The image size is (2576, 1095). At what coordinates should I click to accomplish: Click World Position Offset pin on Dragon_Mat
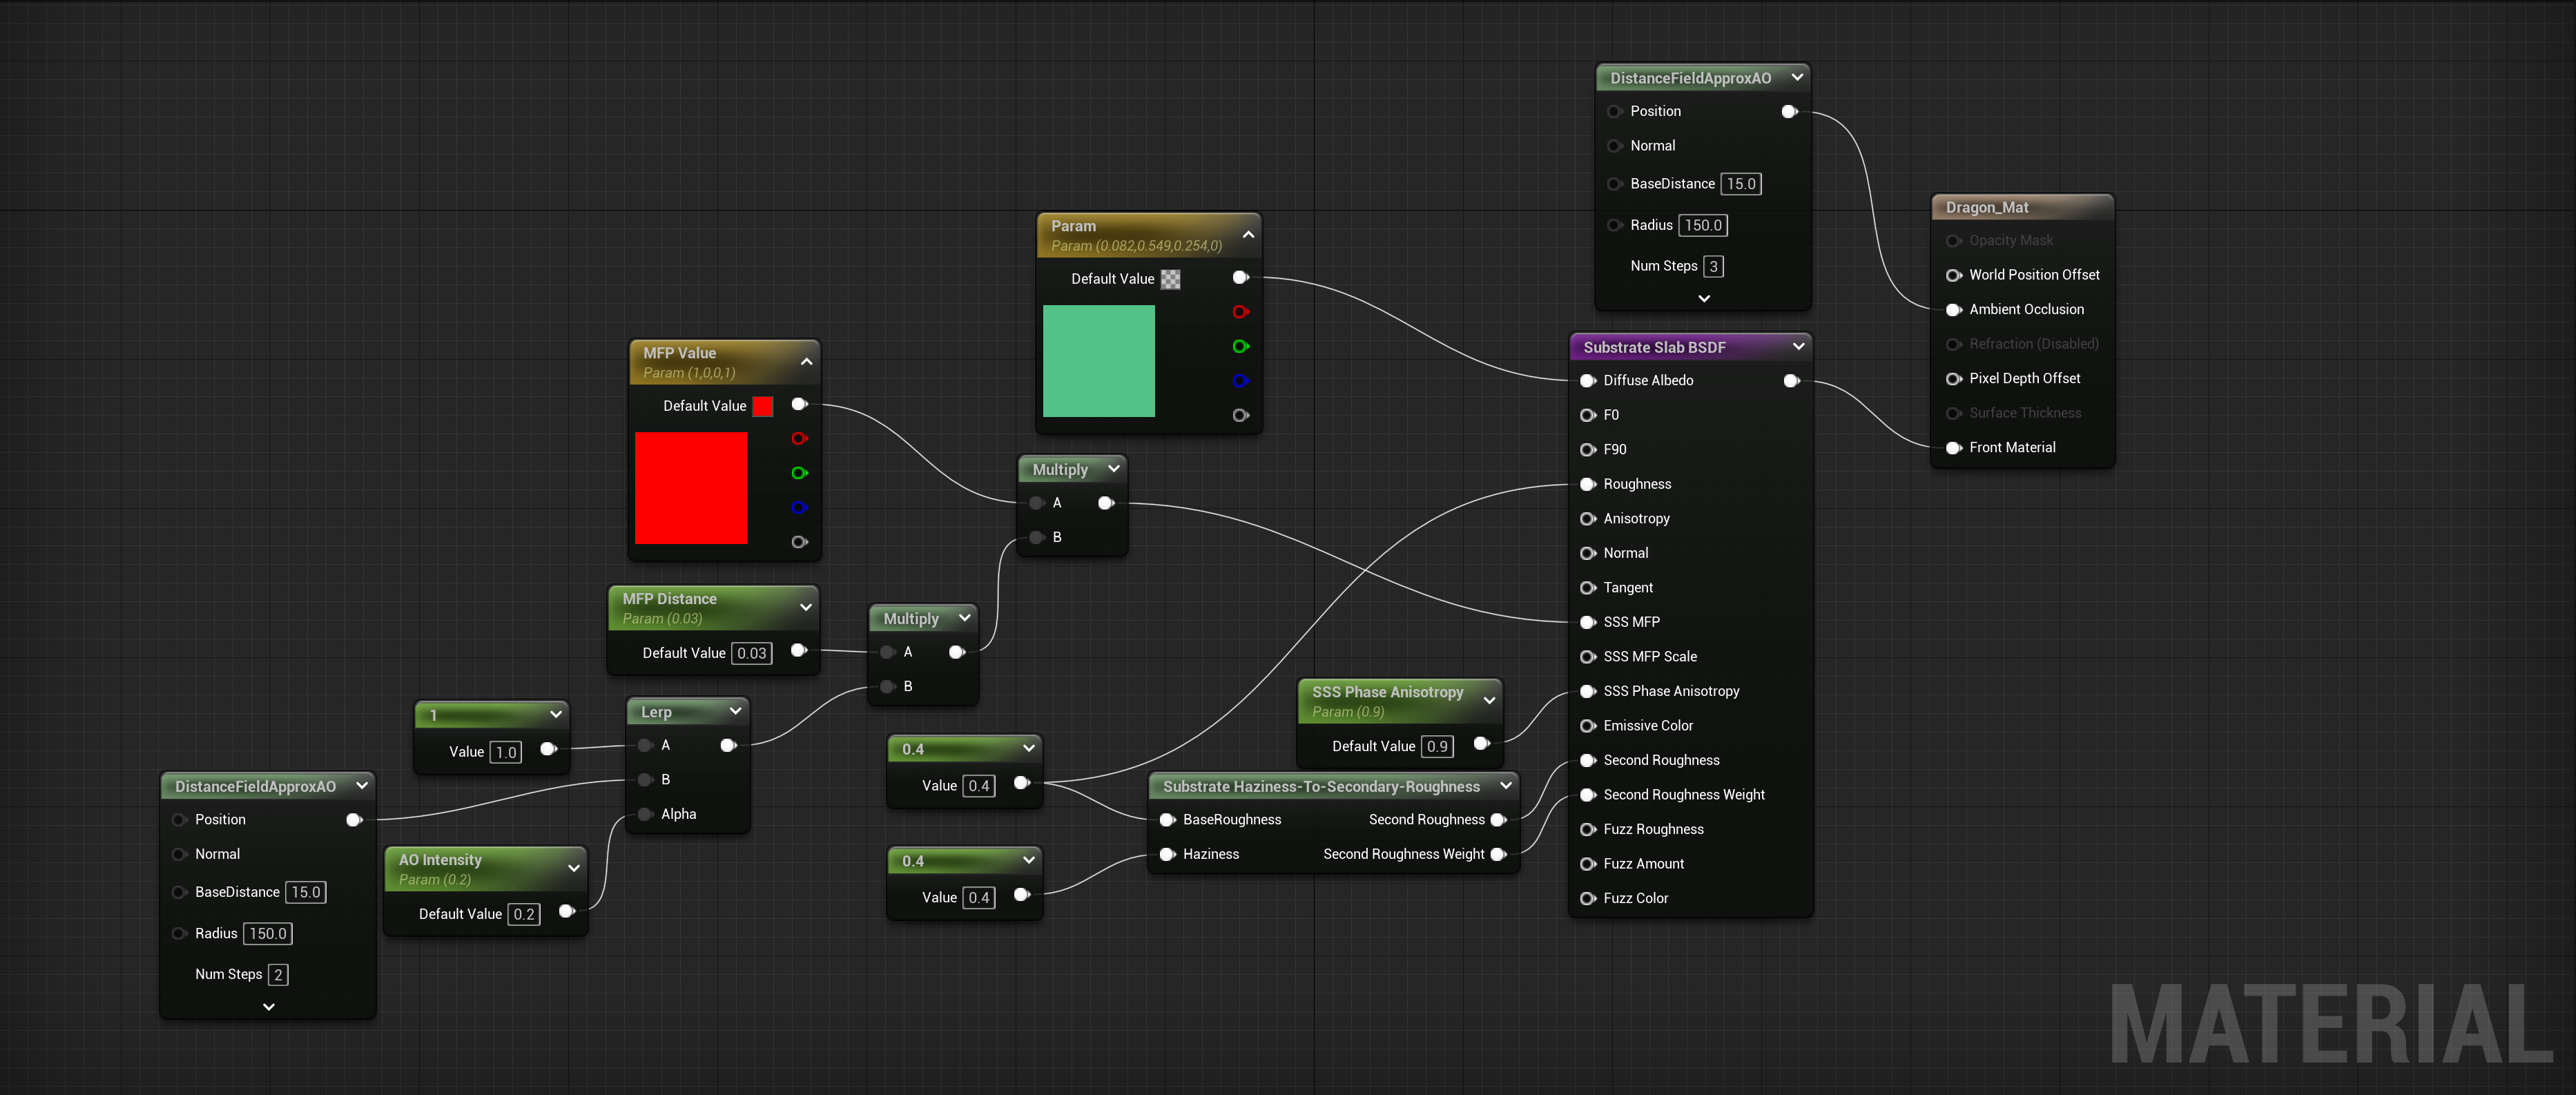coord(1953,275)
